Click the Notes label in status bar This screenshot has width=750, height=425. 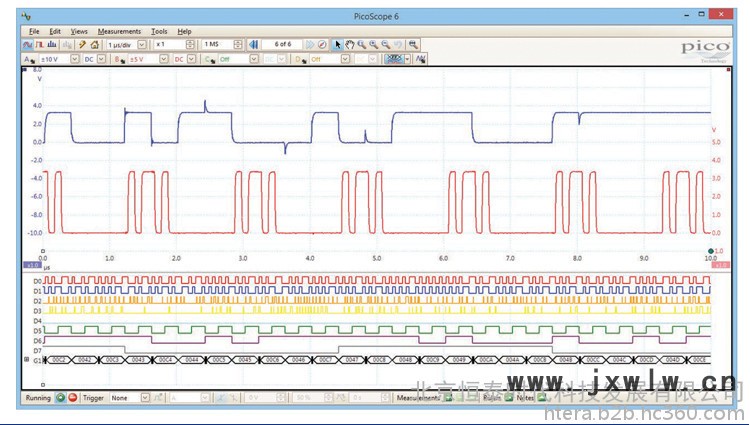tap(525, 398)
